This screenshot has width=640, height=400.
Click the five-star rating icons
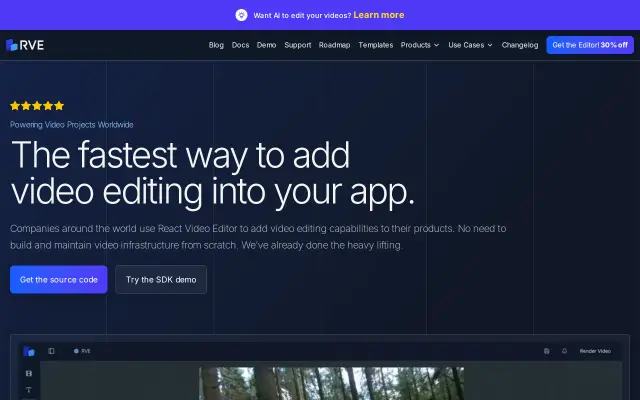coord(37,106)
